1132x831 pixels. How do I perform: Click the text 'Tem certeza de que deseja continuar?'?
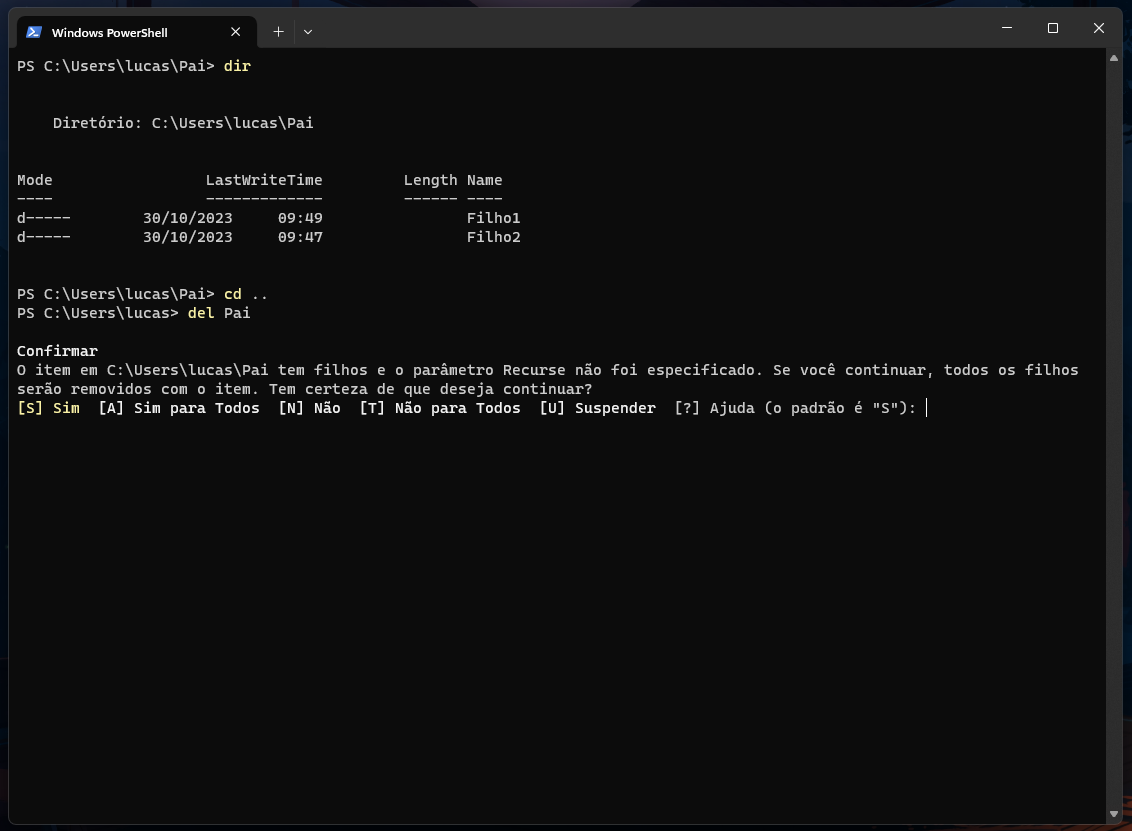pos(431,389)
